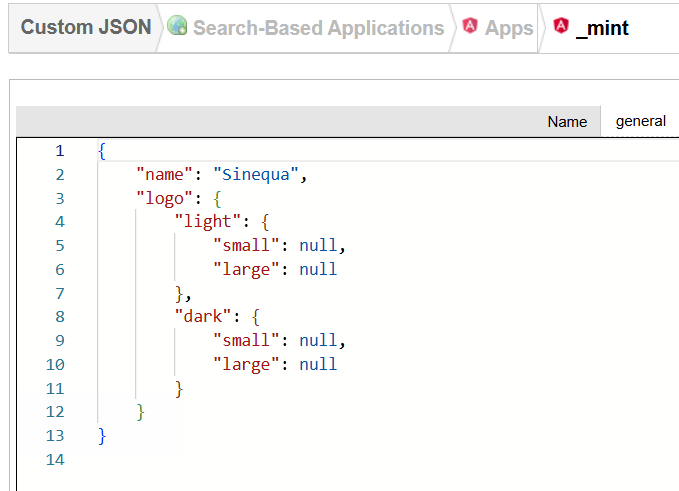Click the globe icon beside Search-Based Applications
679x491 pixels.
click(177, 25)
